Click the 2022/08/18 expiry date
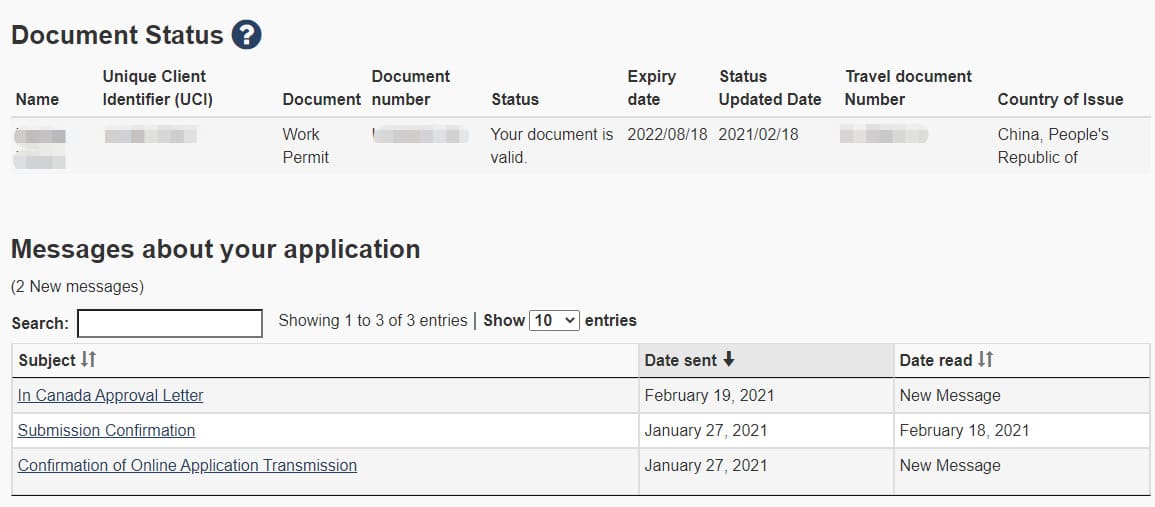Viewport: 1155px width, 507px height. (x=667, y=135)
